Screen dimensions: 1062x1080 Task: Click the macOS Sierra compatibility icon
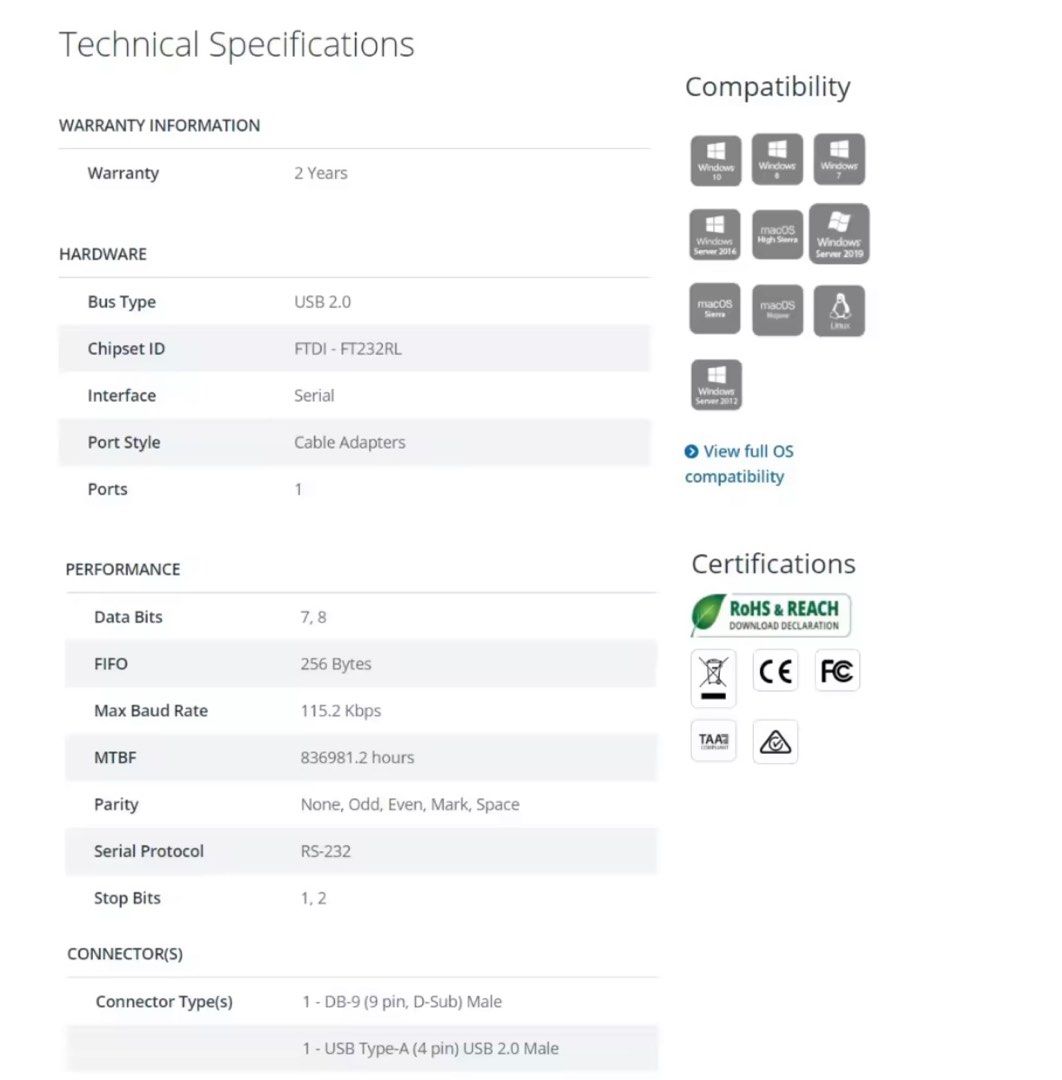[716, 309]
